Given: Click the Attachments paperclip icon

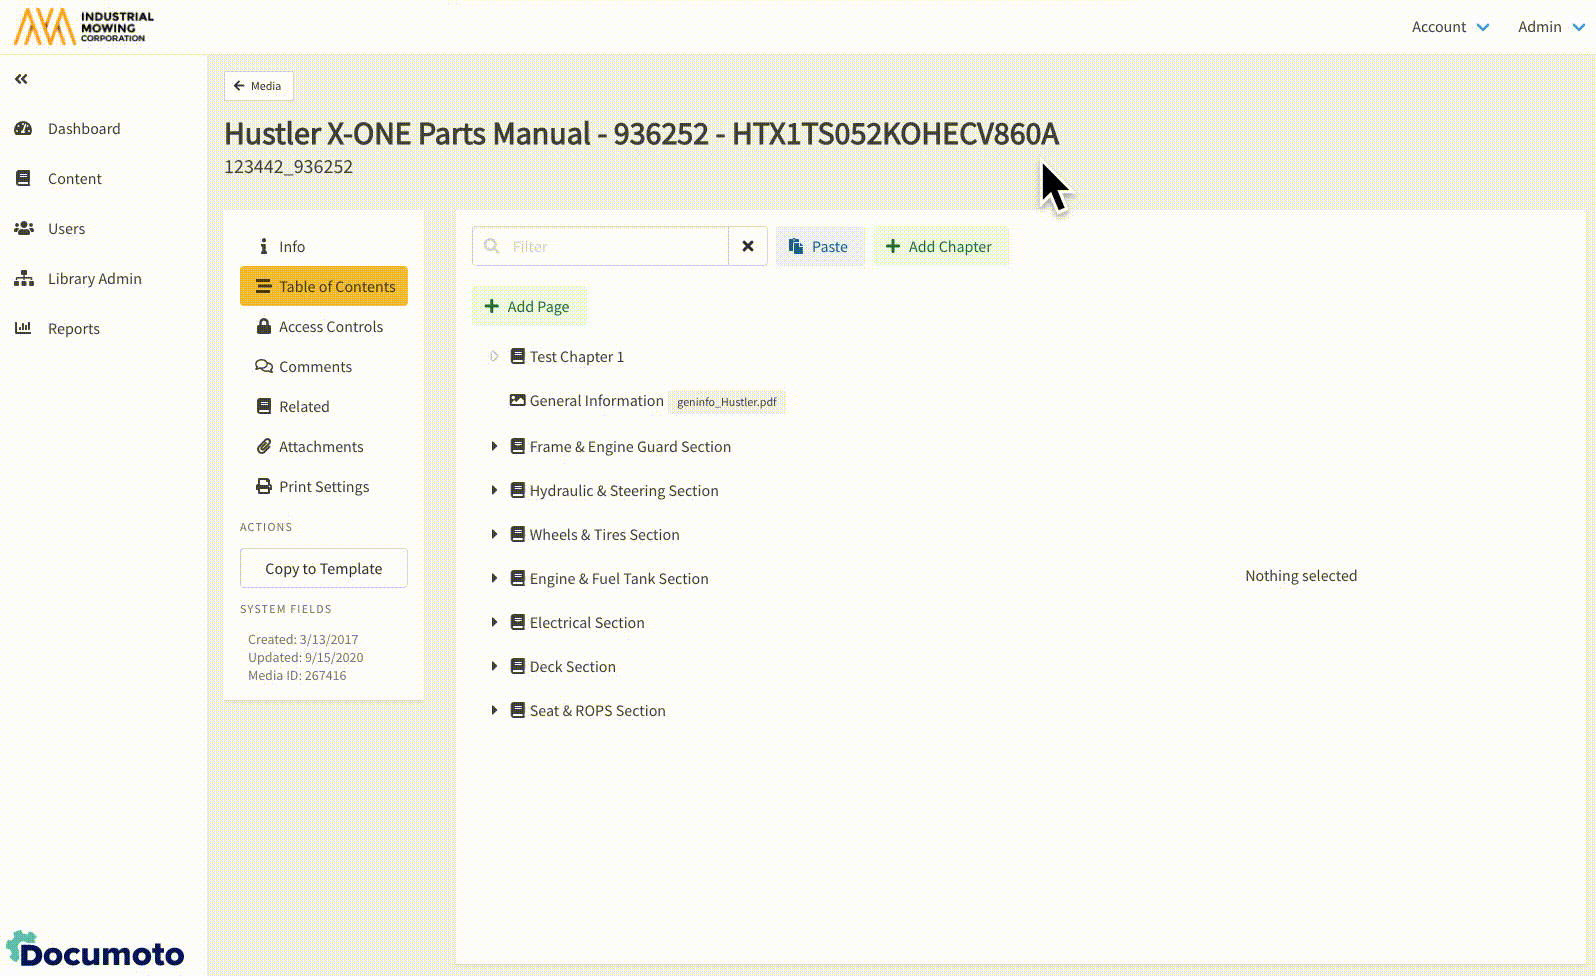Looking at the screenshot, I should pyautogui.click(x=264, y=447).
